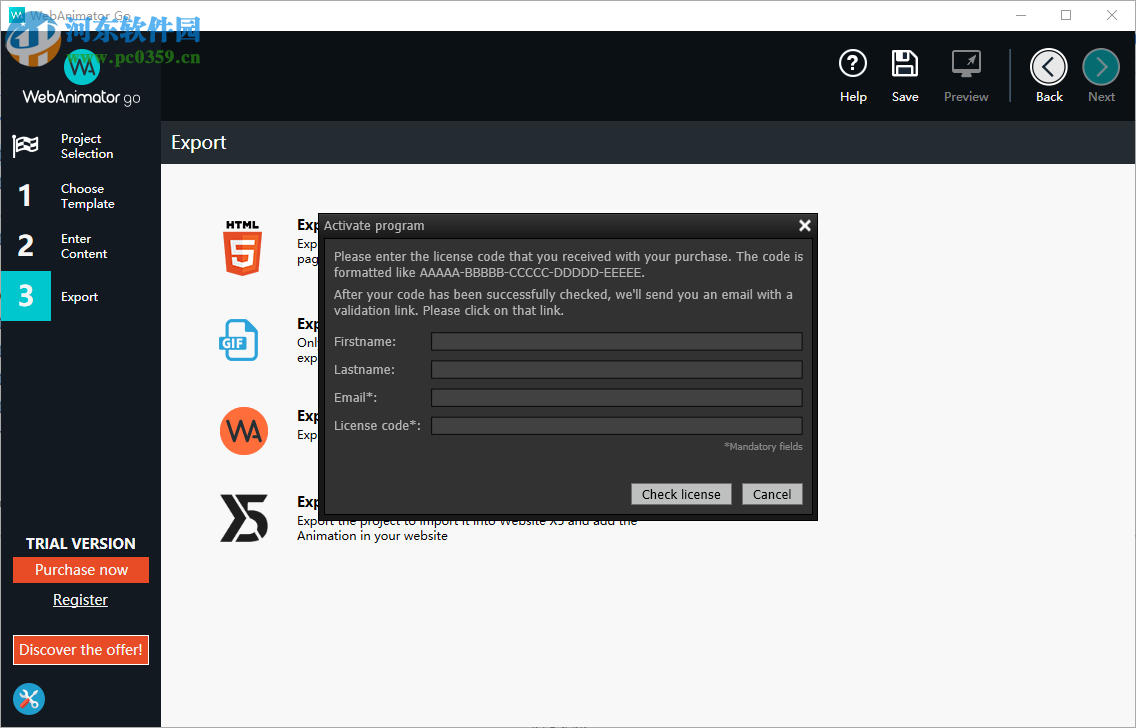Select step 3 Export
1136x728 pixels.
pos(80,297)
